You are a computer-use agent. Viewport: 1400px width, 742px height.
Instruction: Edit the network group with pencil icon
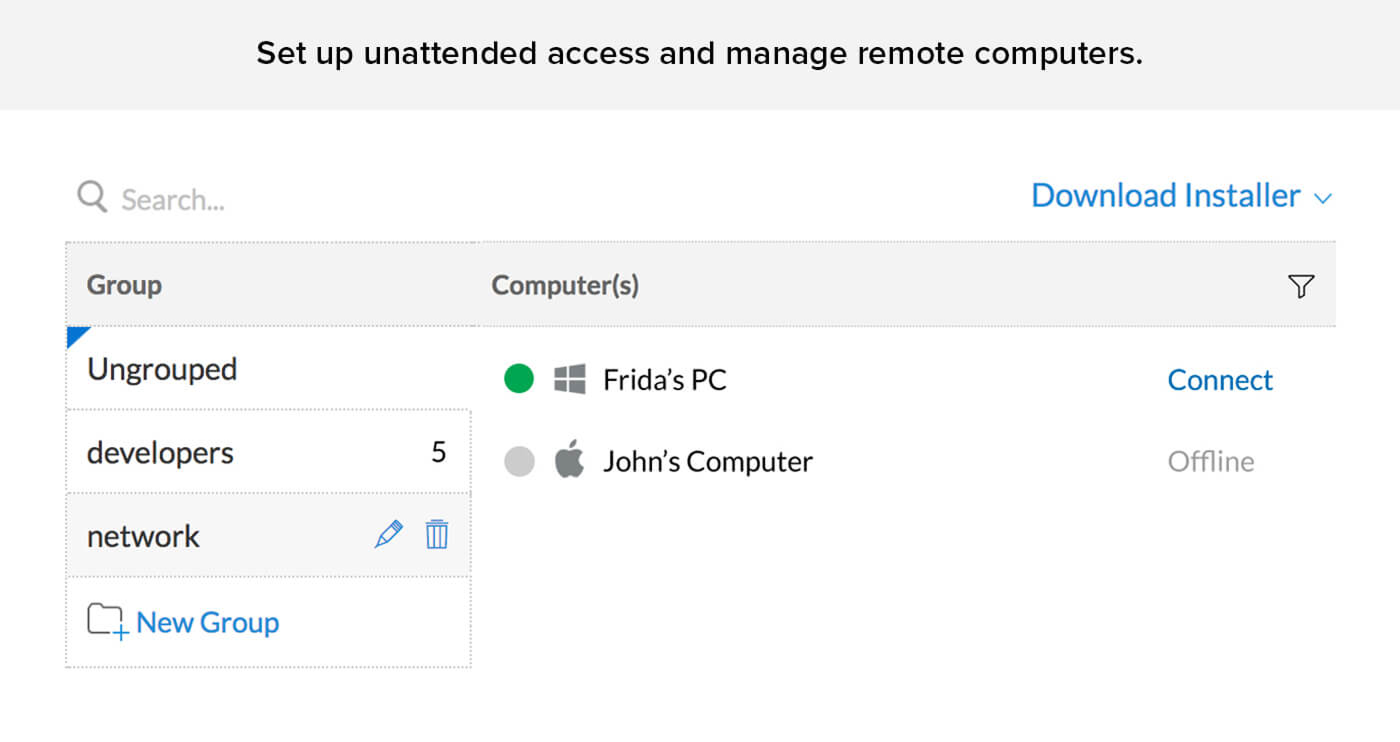tap(388, 535)
